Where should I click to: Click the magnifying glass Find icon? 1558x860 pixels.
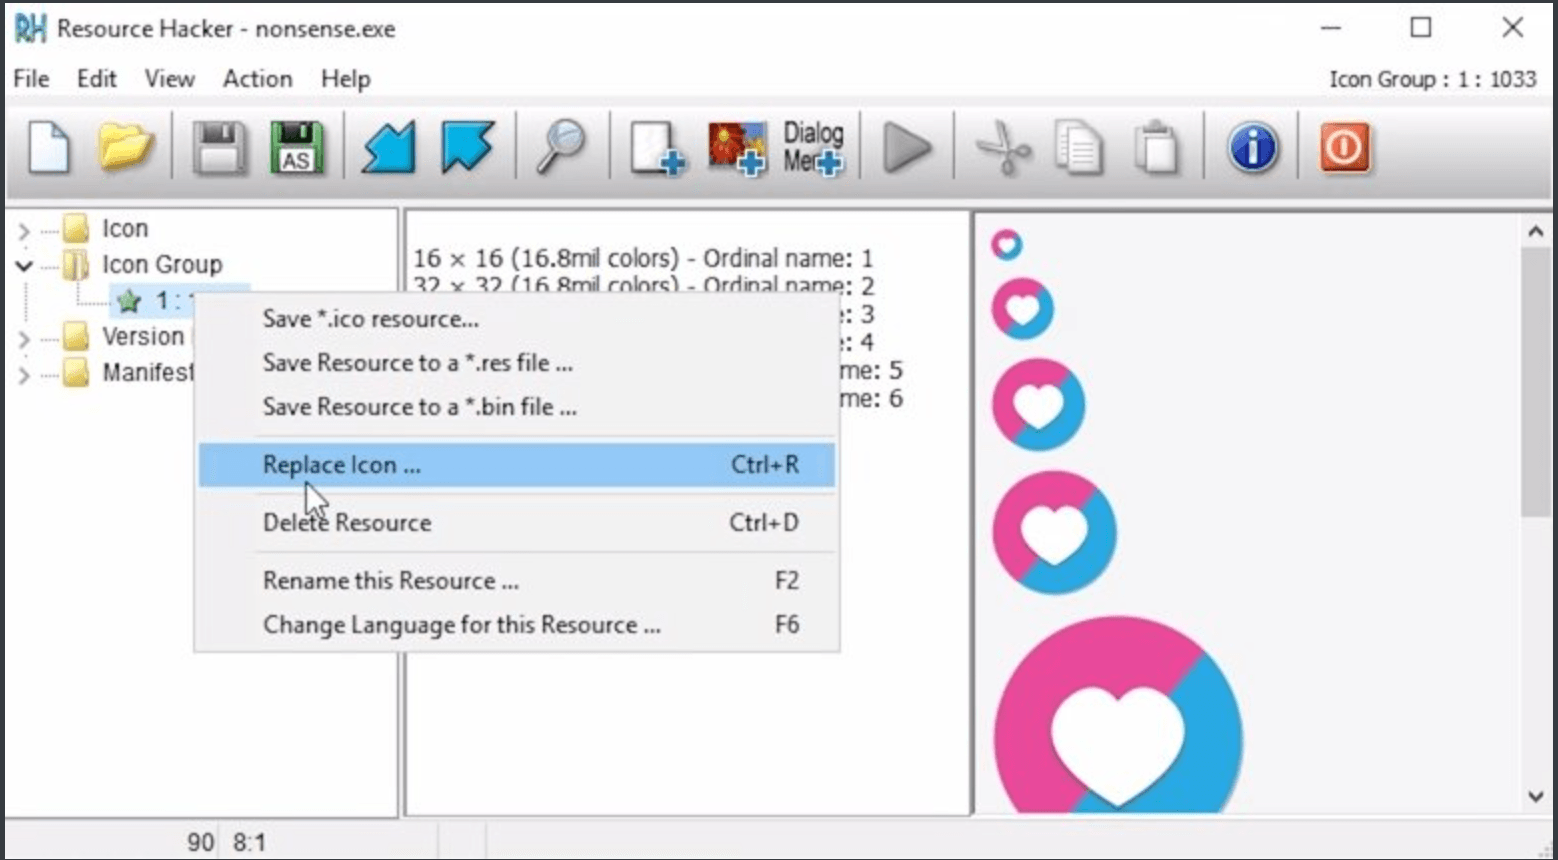(560, 148)
